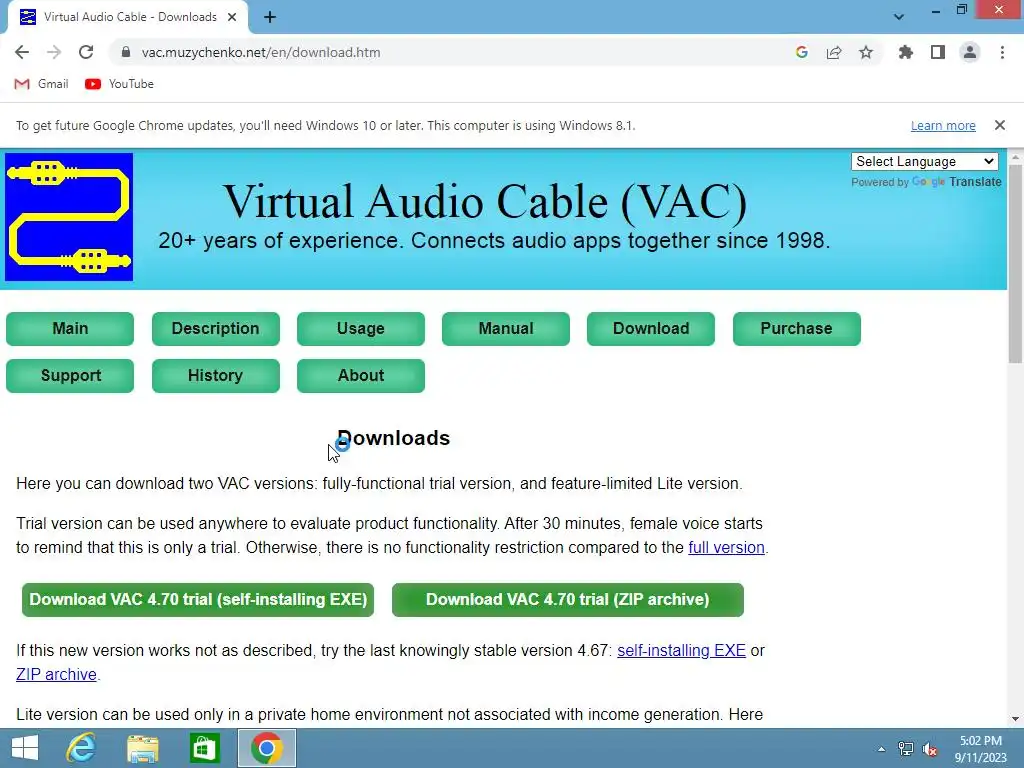Click the network tray icon
Image resolution: width=1024 pixels, height=768 pixels.
pos(906,749)
